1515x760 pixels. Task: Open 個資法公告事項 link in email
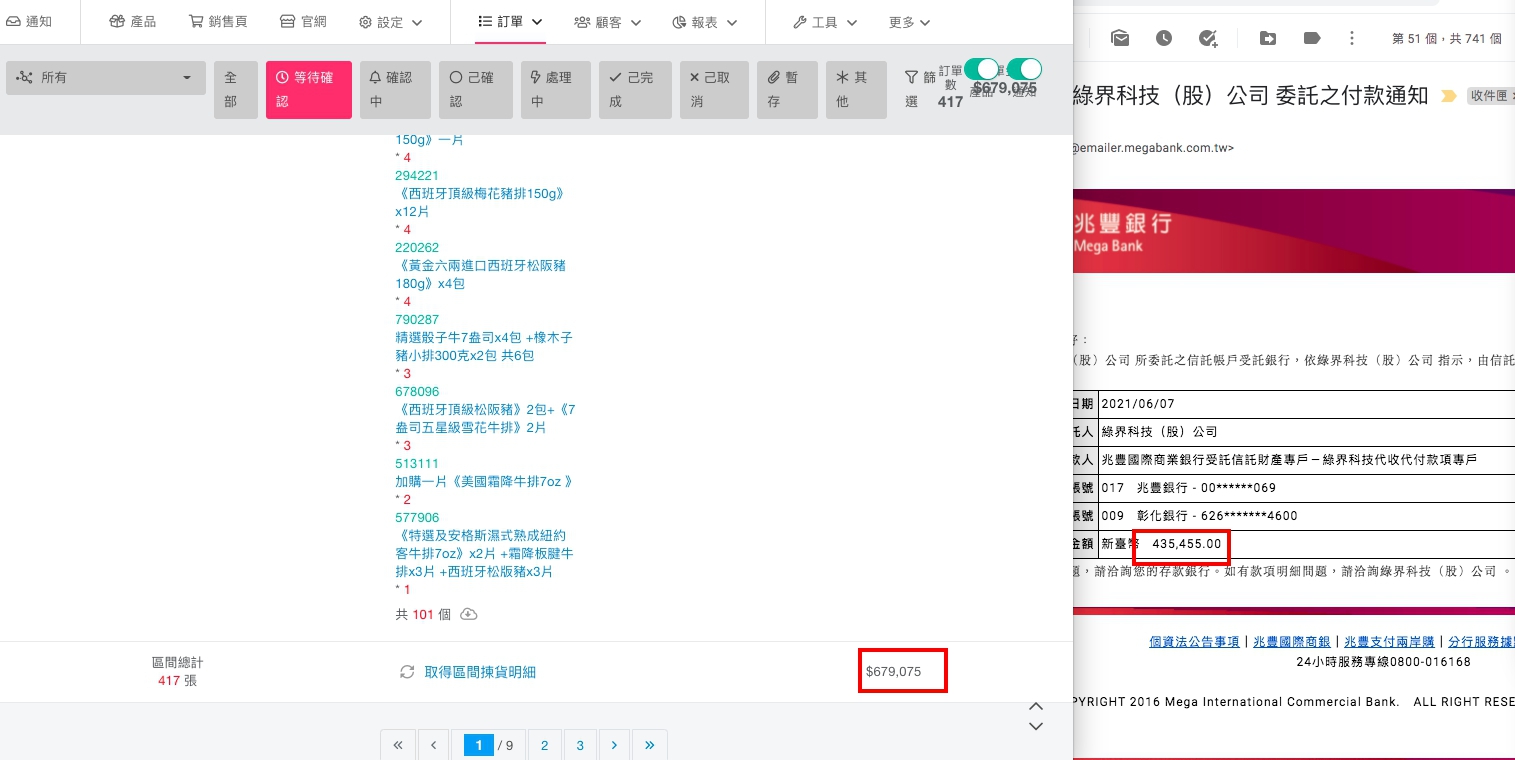tap(1194, 642)
